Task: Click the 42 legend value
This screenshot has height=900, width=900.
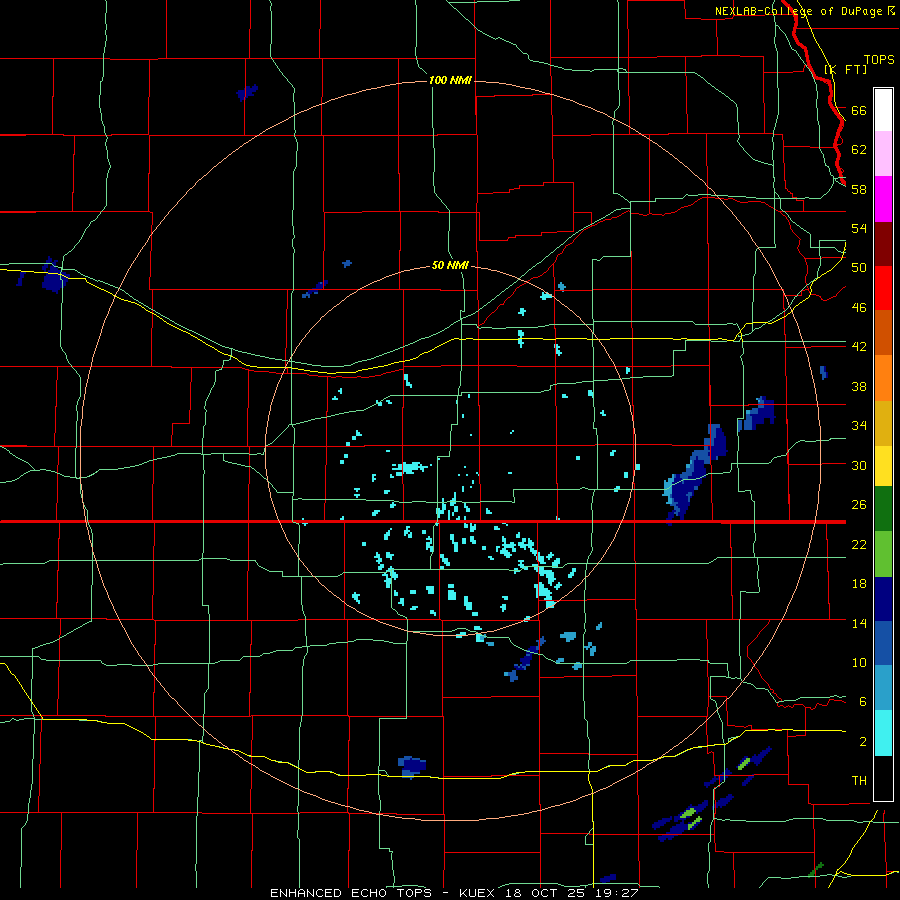Action: pyautogui.click(x=859, y=347)
